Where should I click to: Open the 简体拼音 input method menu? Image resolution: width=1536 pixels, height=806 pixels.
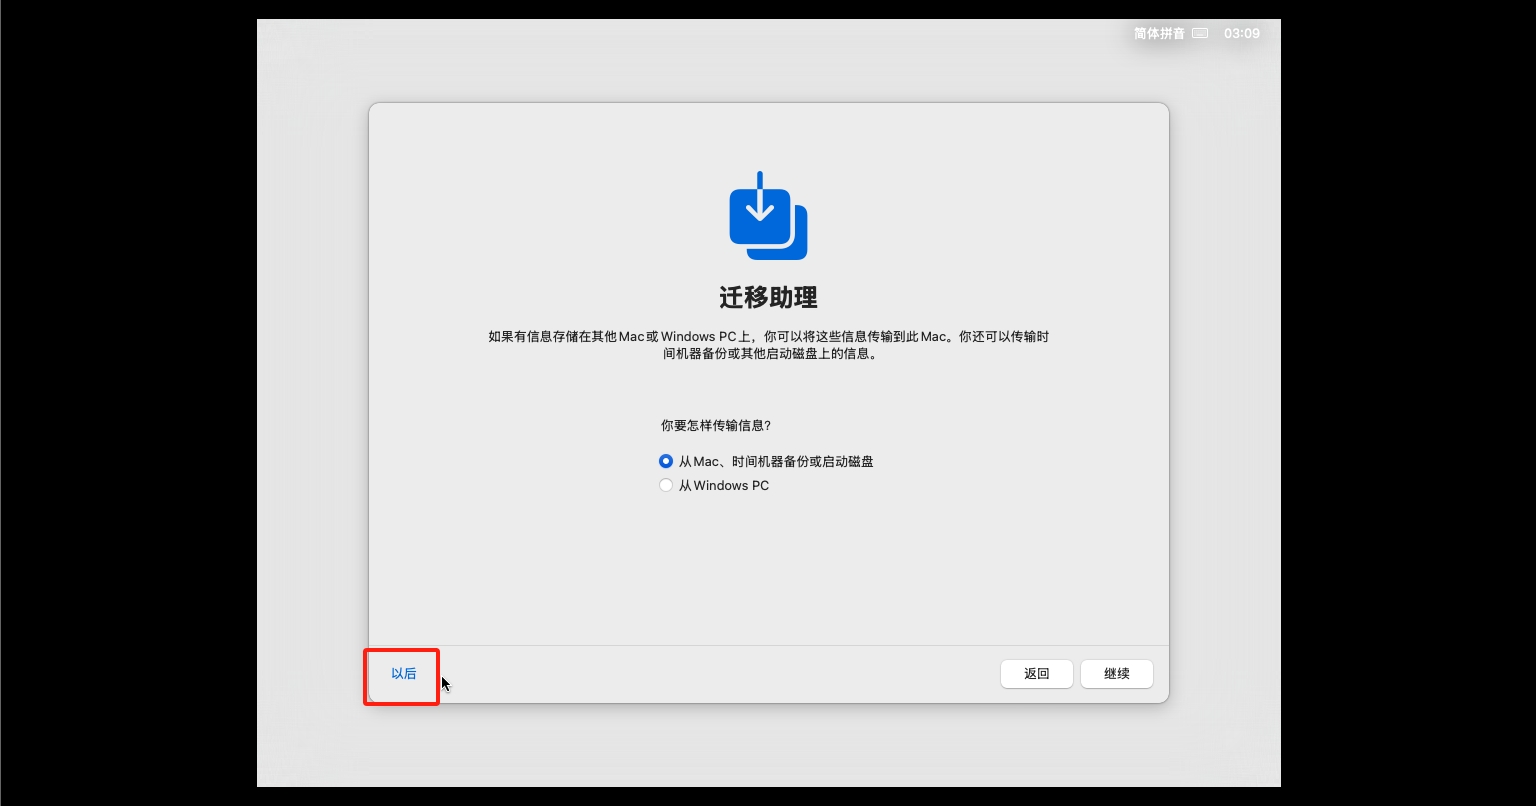1159,34
